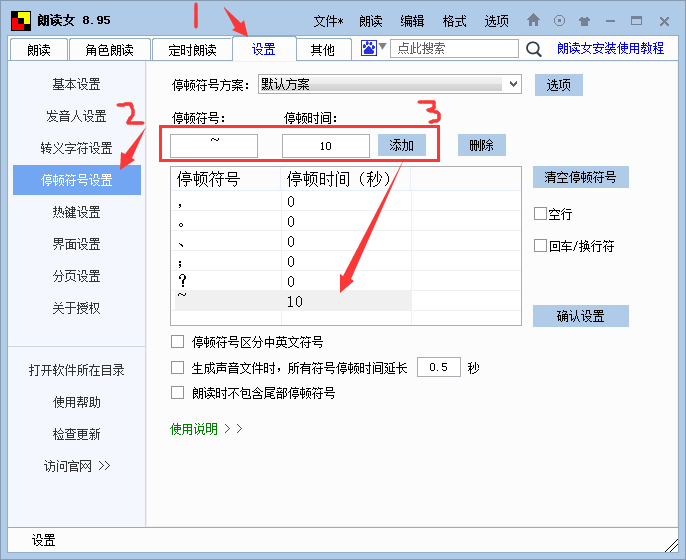Click the 清空停顿符号 button

[x=581, y=177]
